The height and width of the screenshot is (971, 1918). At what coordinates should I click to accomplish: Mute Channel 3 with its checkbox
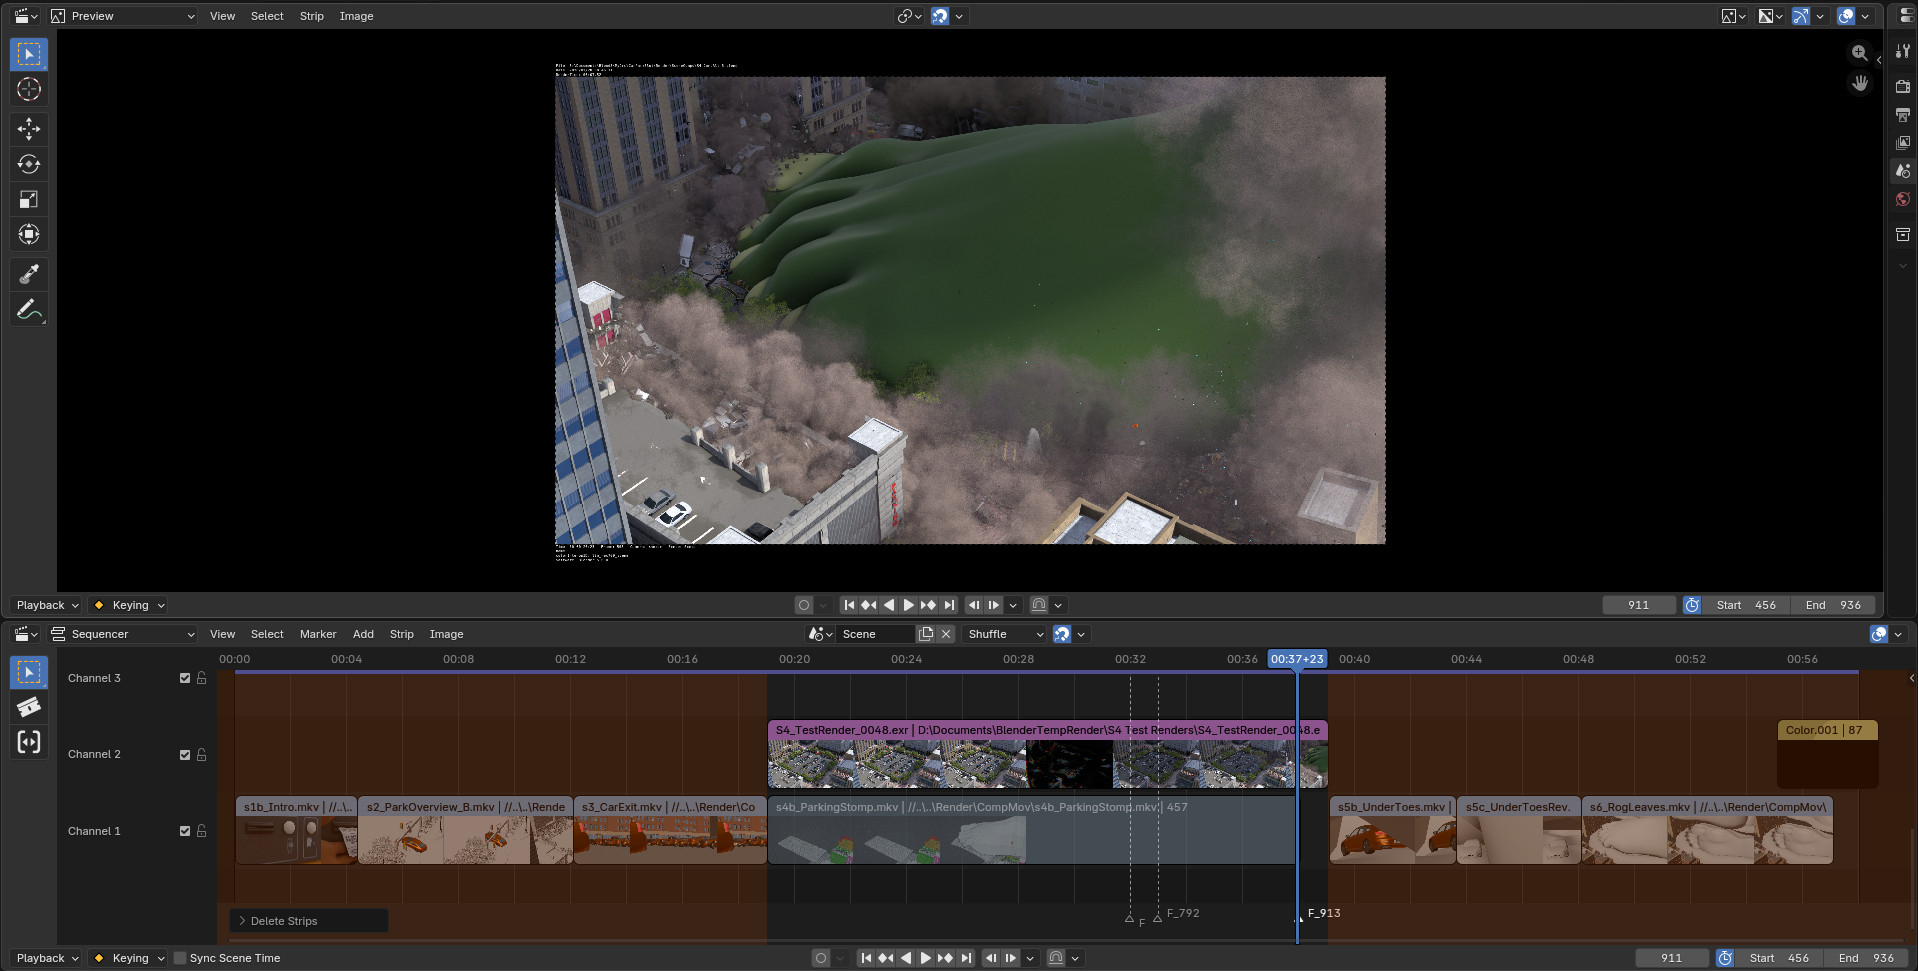185,678
